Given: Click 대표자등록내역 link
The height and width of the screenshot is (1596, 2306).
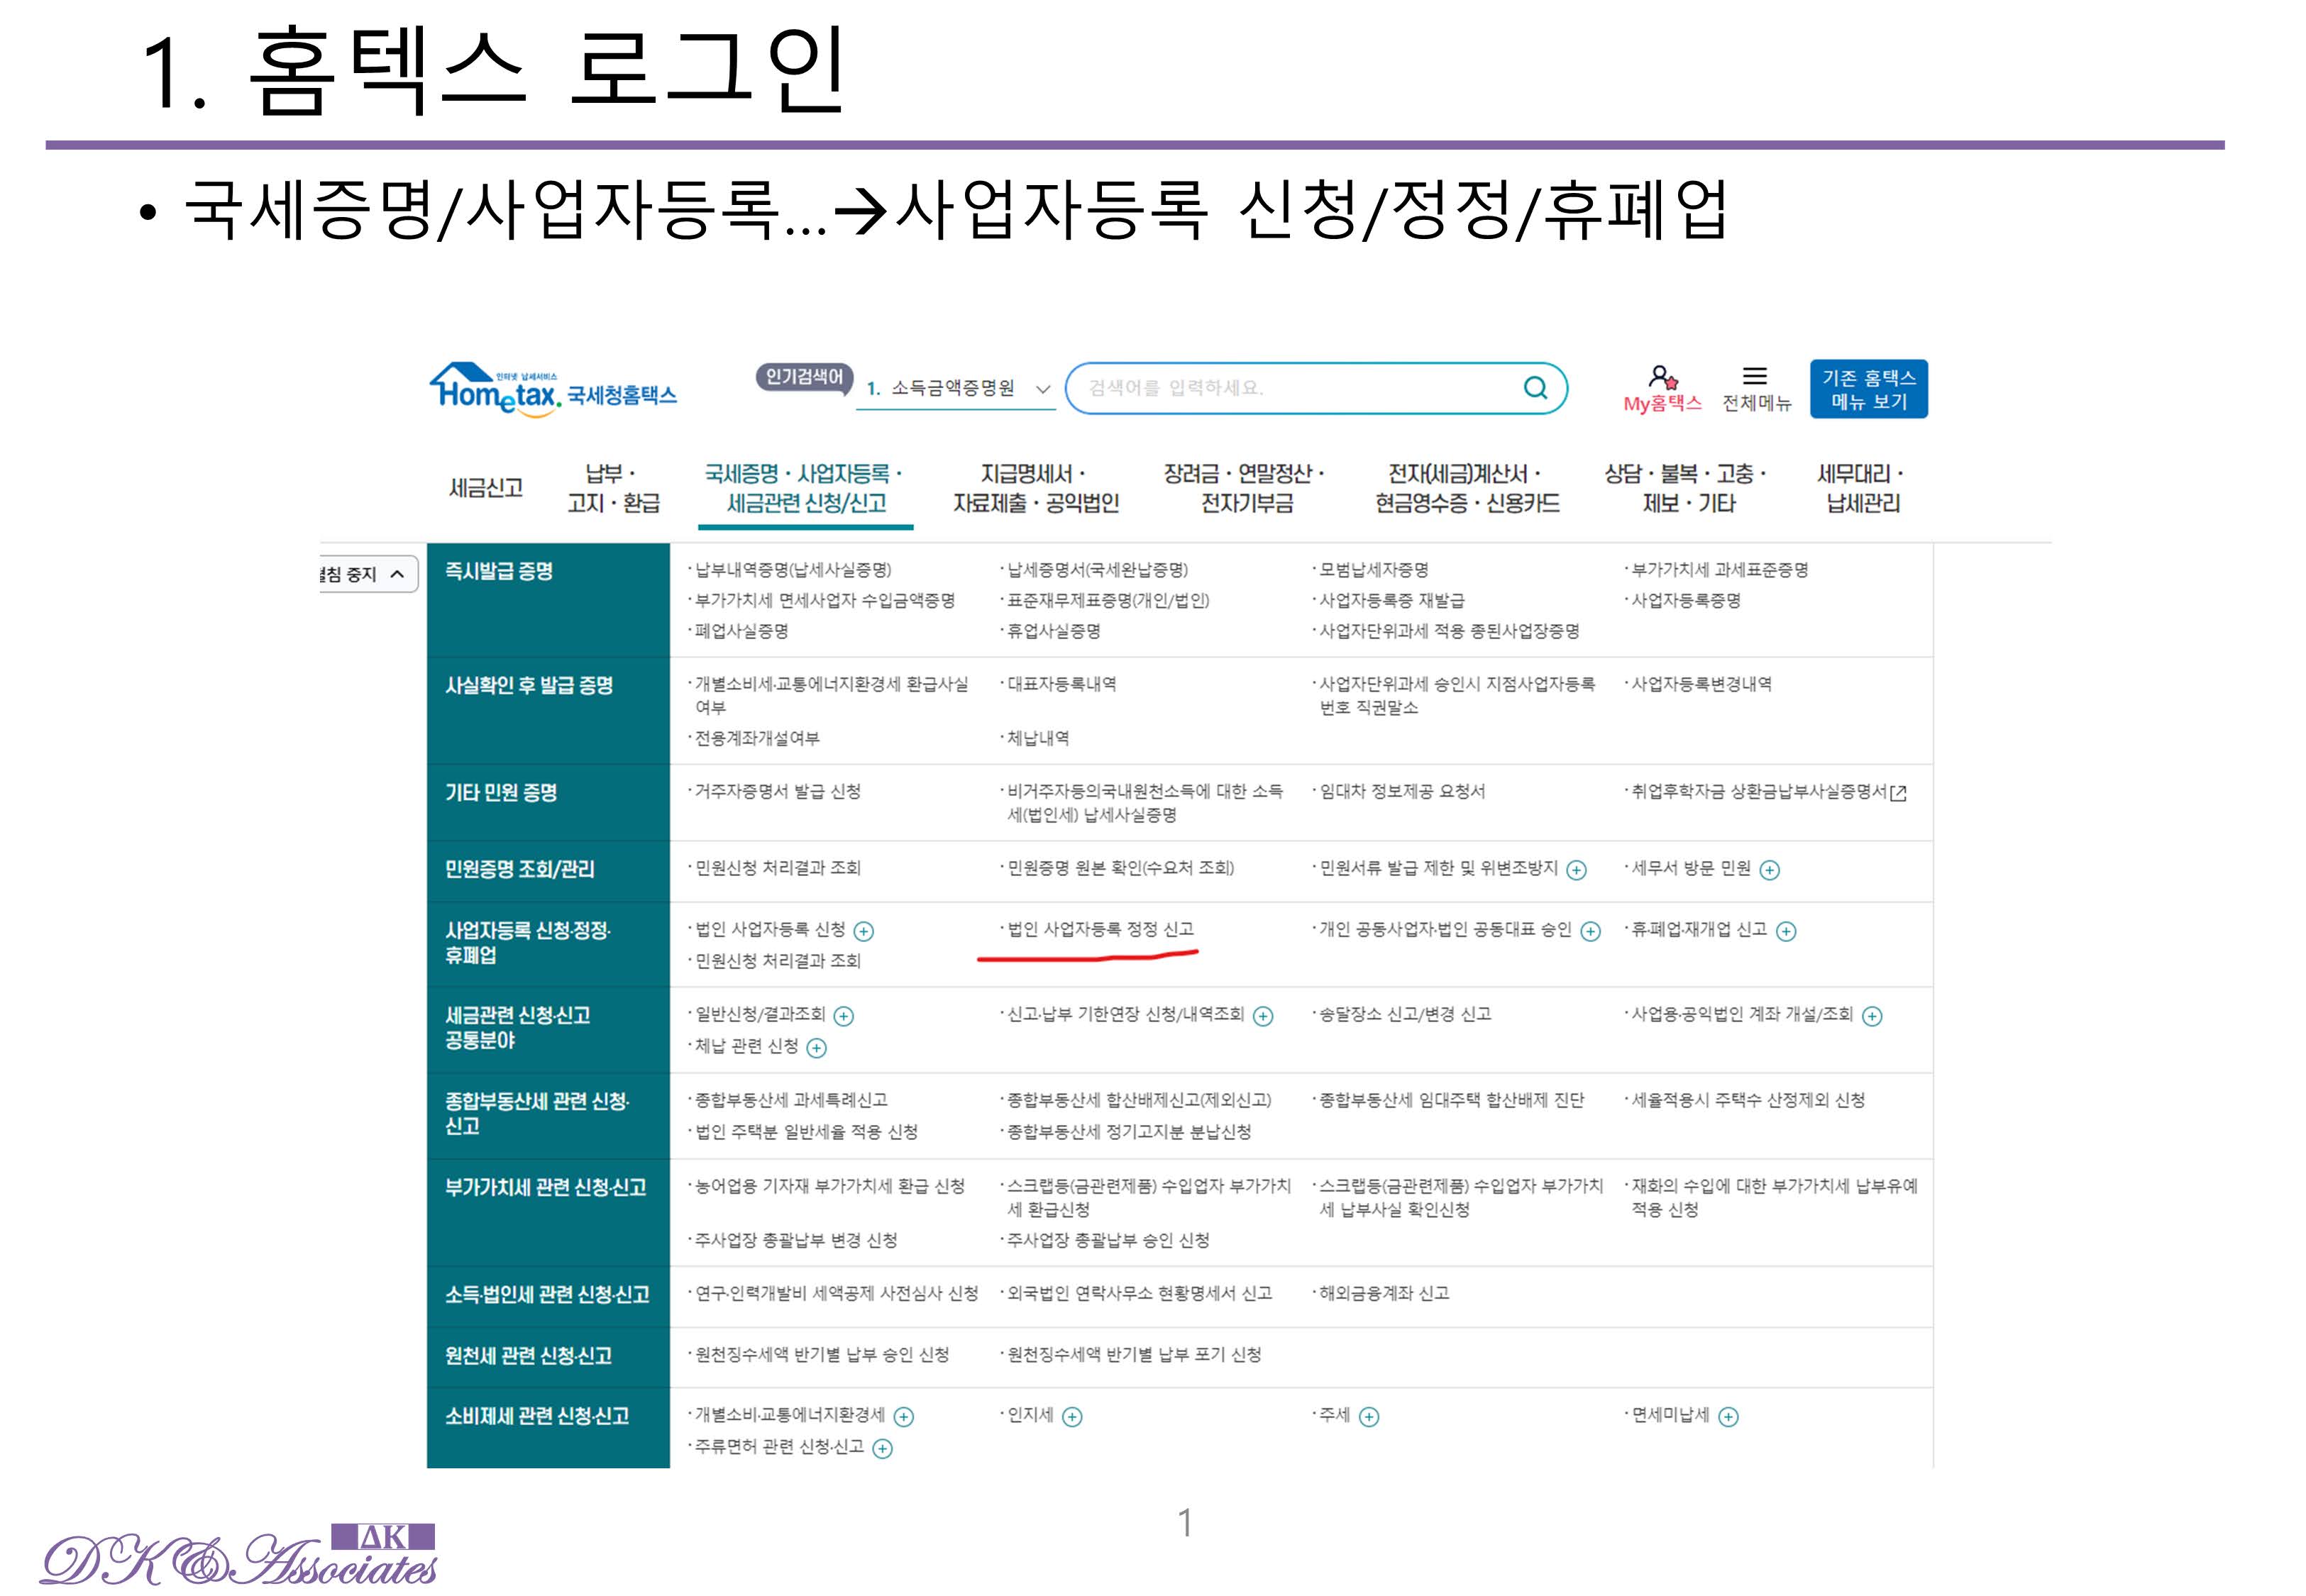Looking at the screenshot, I should pyautogui.click(x=1061, y=685).
